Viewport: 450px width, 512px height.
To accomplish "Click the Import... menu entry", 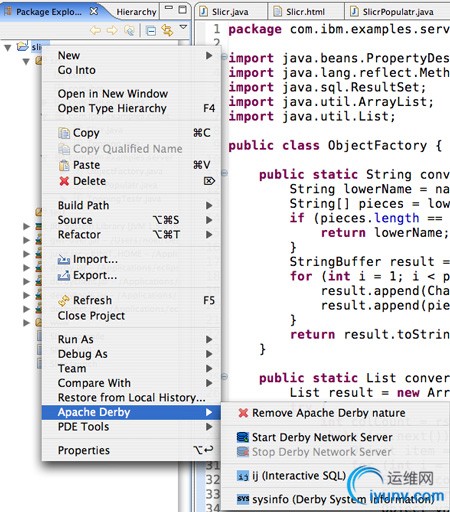I will [131, 259].
